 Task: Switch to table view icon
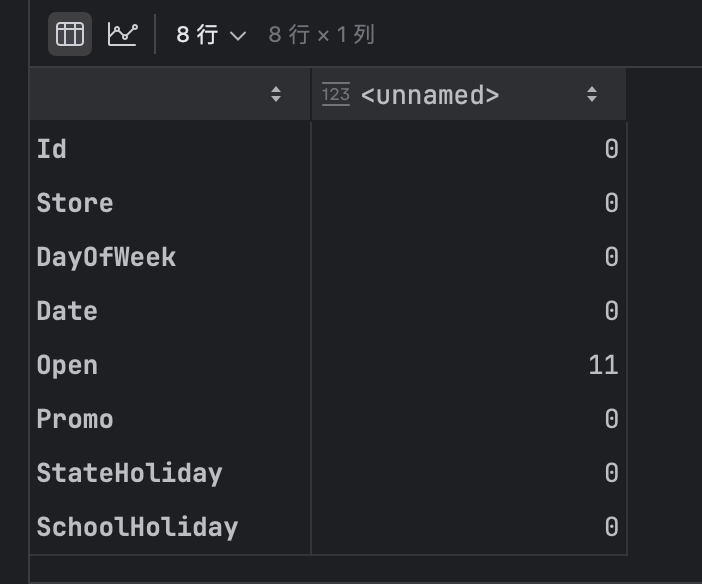70,34
